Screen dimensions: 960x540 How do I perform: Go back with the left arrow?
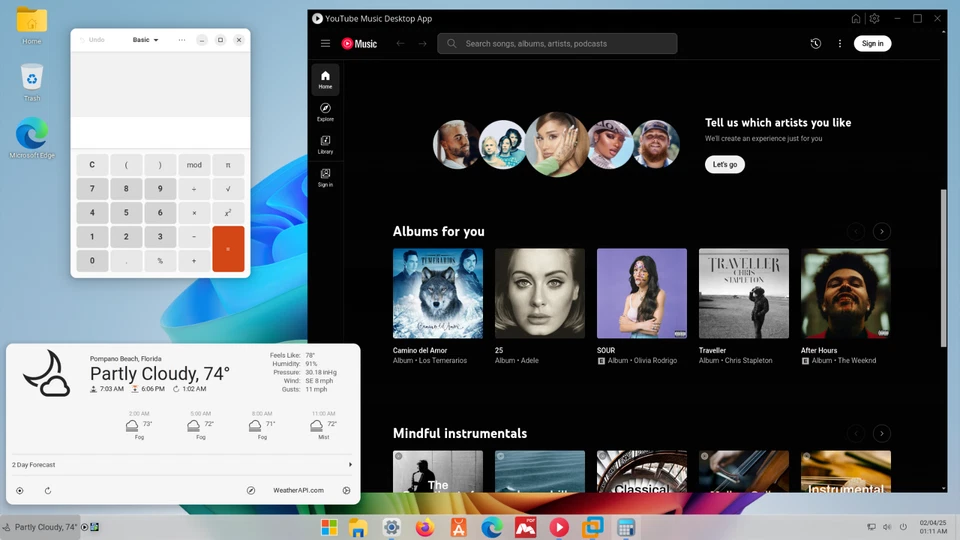(400, 43)
